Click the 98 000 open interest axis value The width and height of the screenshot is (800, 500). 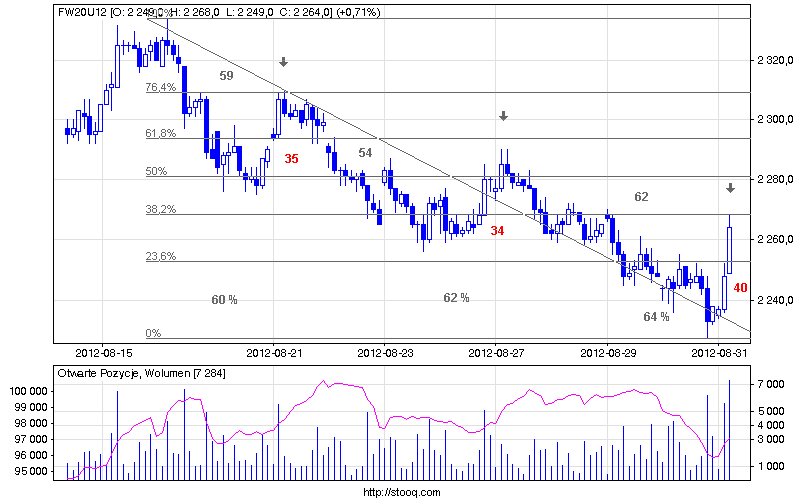[x=31, y=423]
